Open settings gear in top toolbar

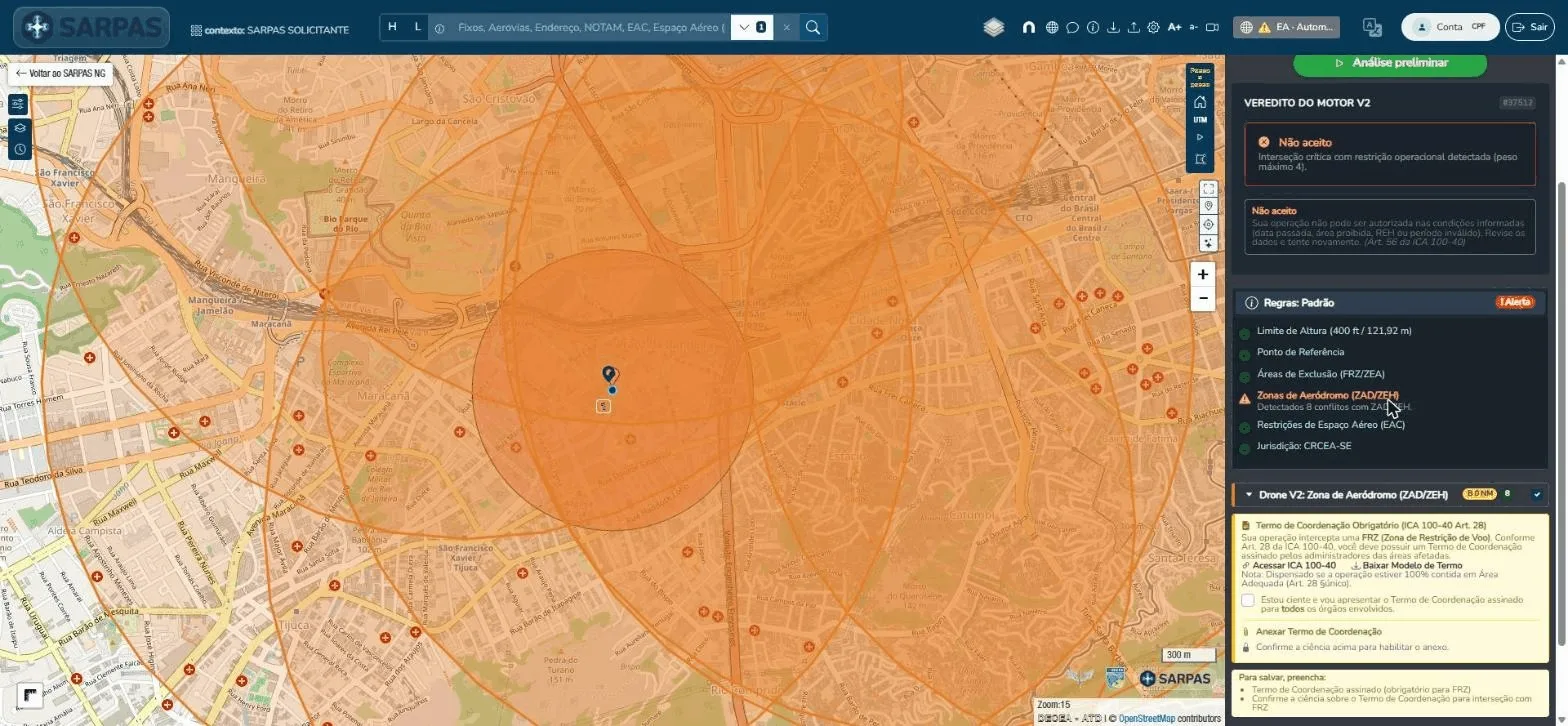pyautogui.click(x=1153, y=28)
